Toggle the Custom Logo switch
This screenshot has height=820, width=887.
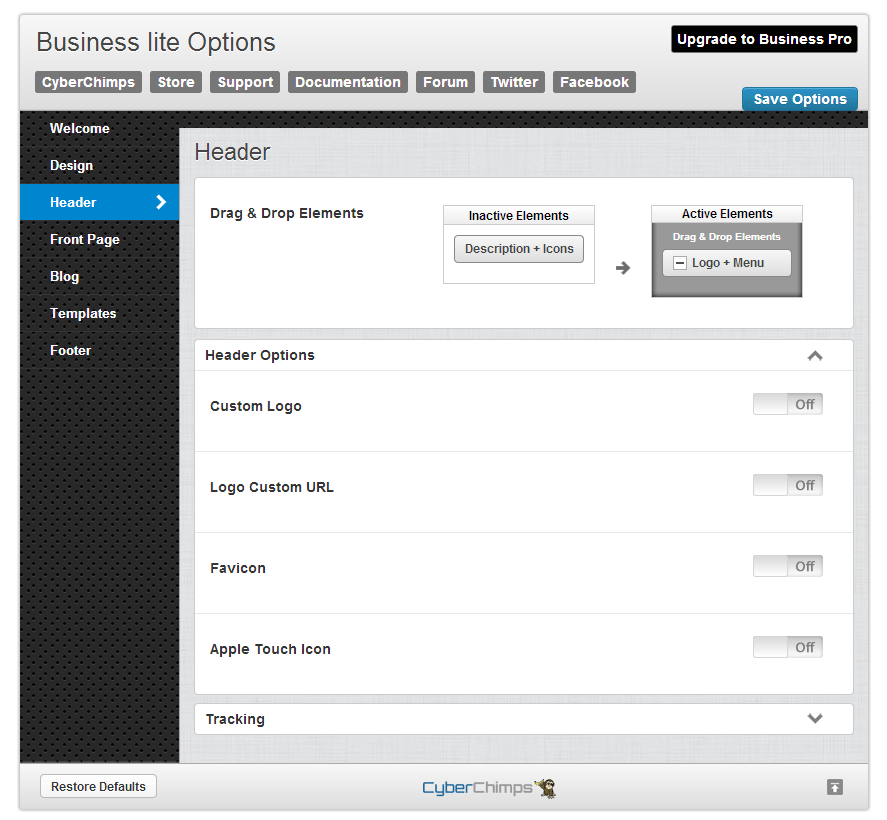click(787, 404)
